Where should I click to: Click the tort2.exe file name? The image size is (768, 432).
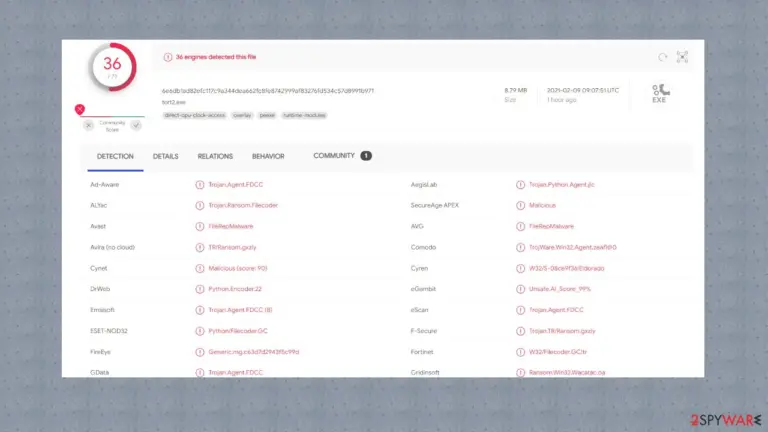(x=174, y=102)
